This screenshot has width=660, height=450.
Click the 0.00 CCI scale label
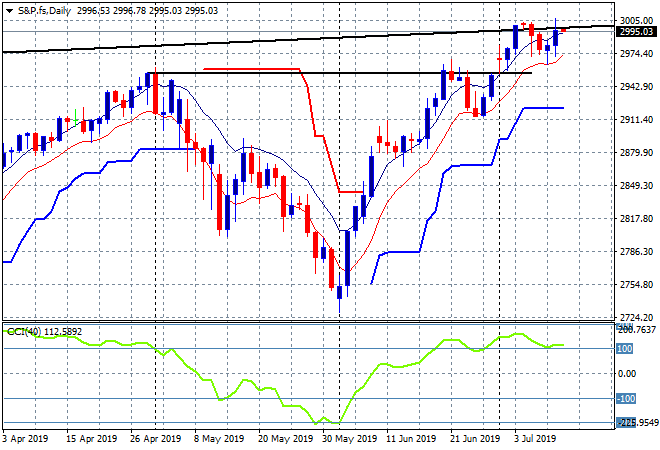pos(627,374)
